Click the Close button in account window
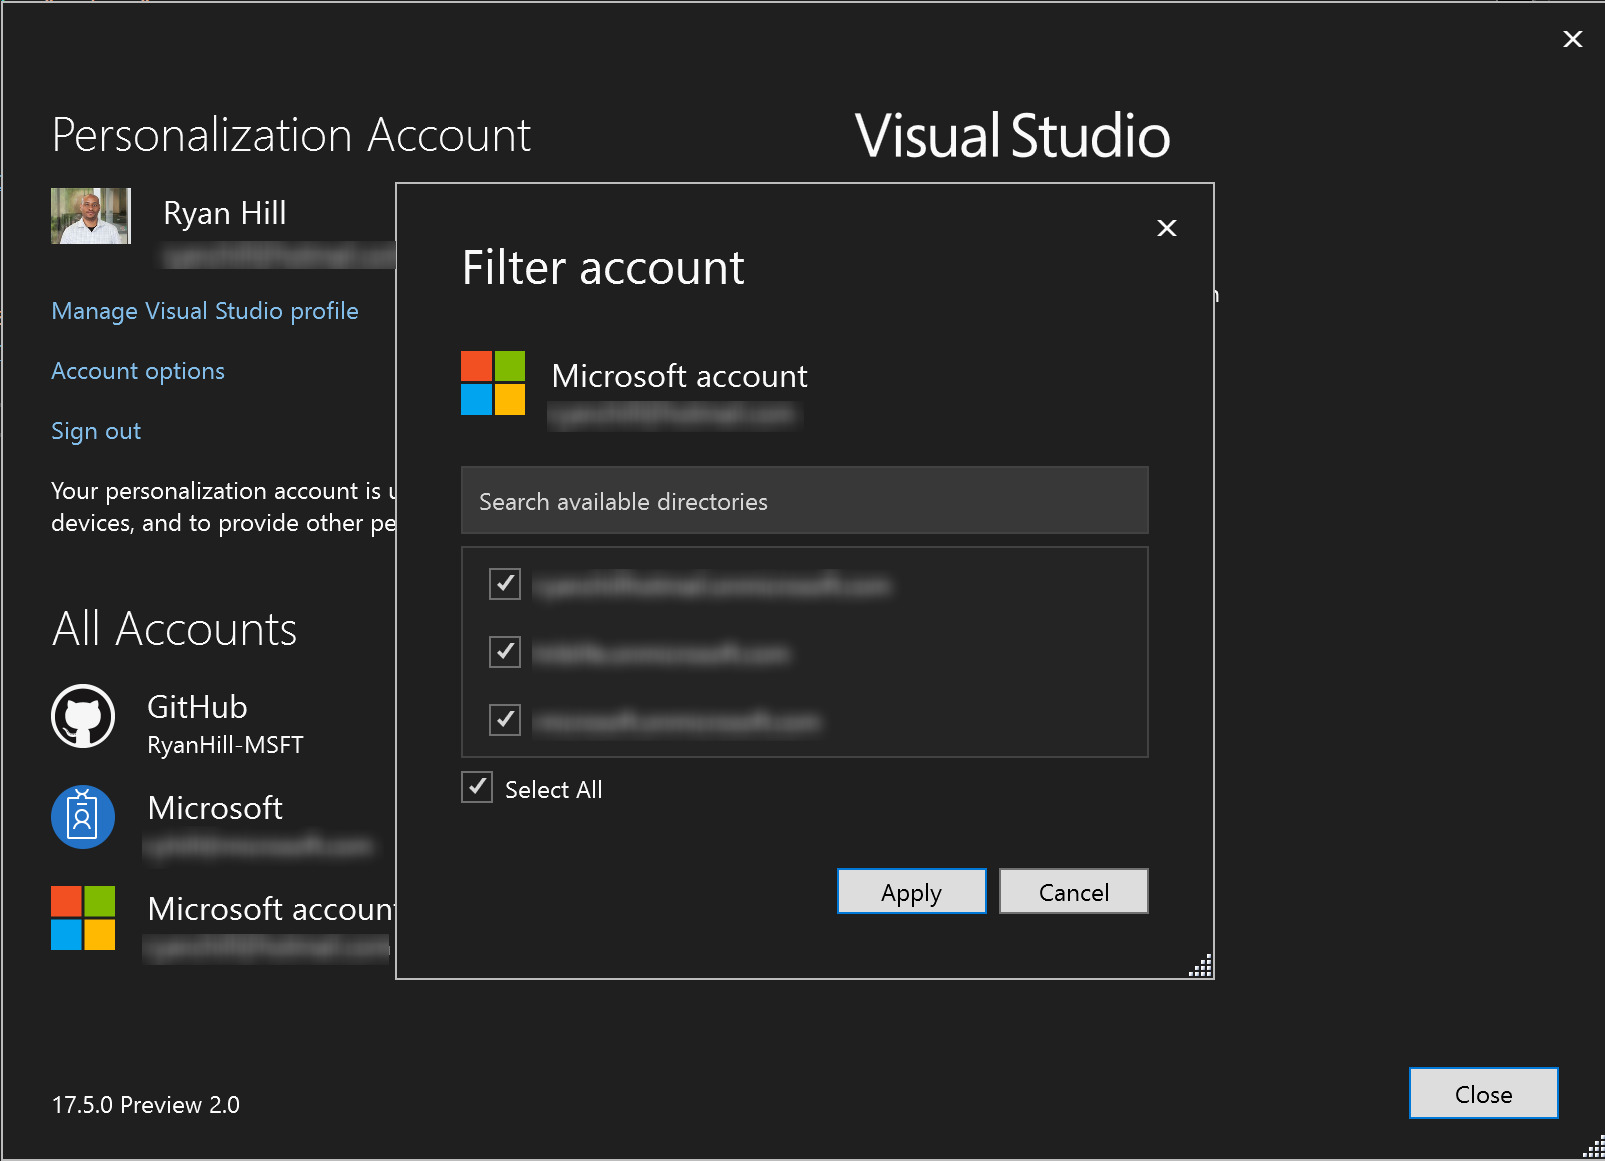The width and height of the screenshot is (1605, 1161). pyautogui.click(x=1484, y=1093)
